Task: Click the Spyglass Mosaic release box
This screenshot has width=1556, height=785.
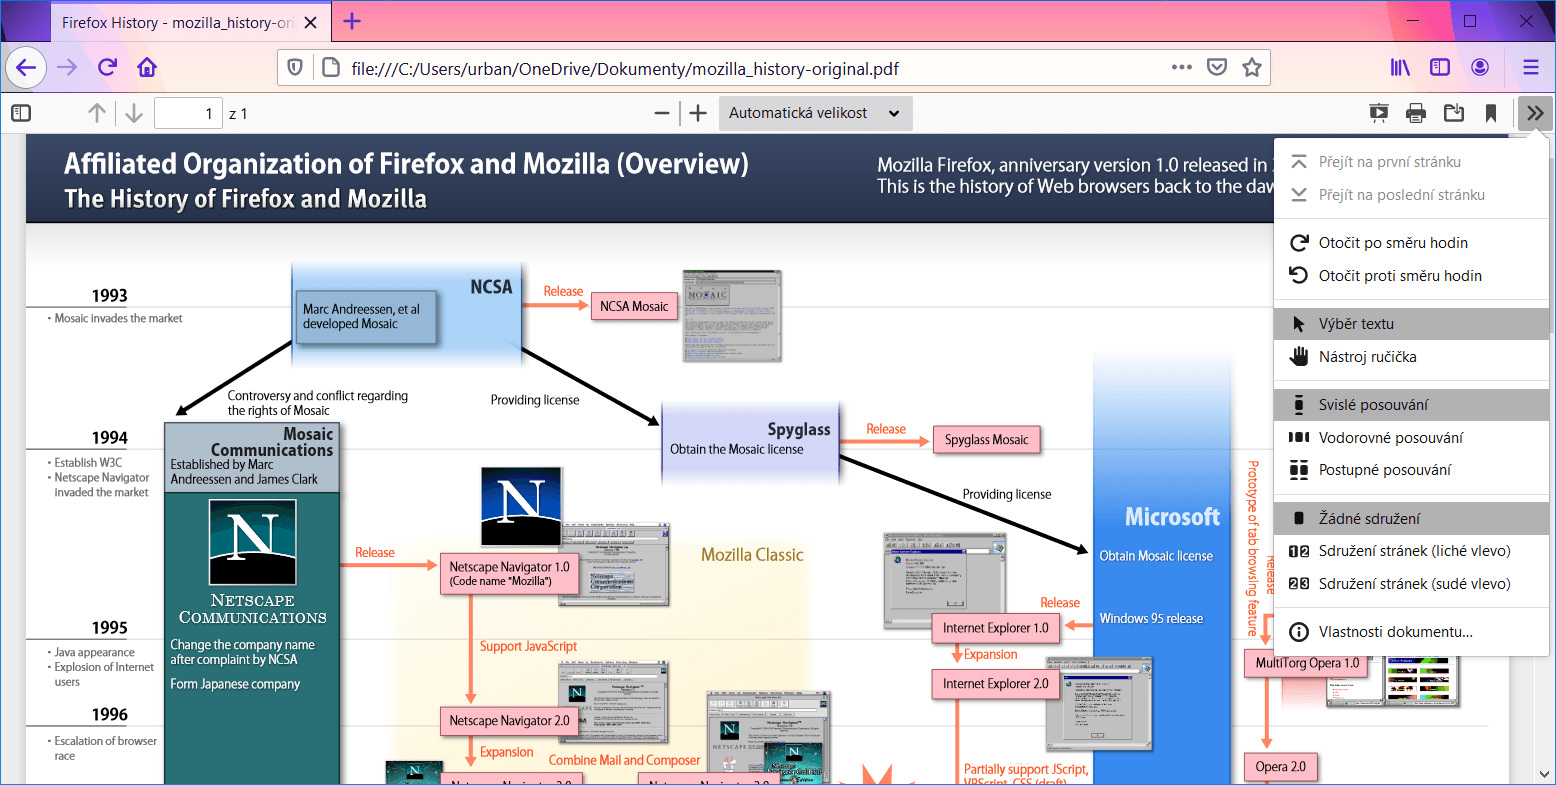Action: (986, 440)
